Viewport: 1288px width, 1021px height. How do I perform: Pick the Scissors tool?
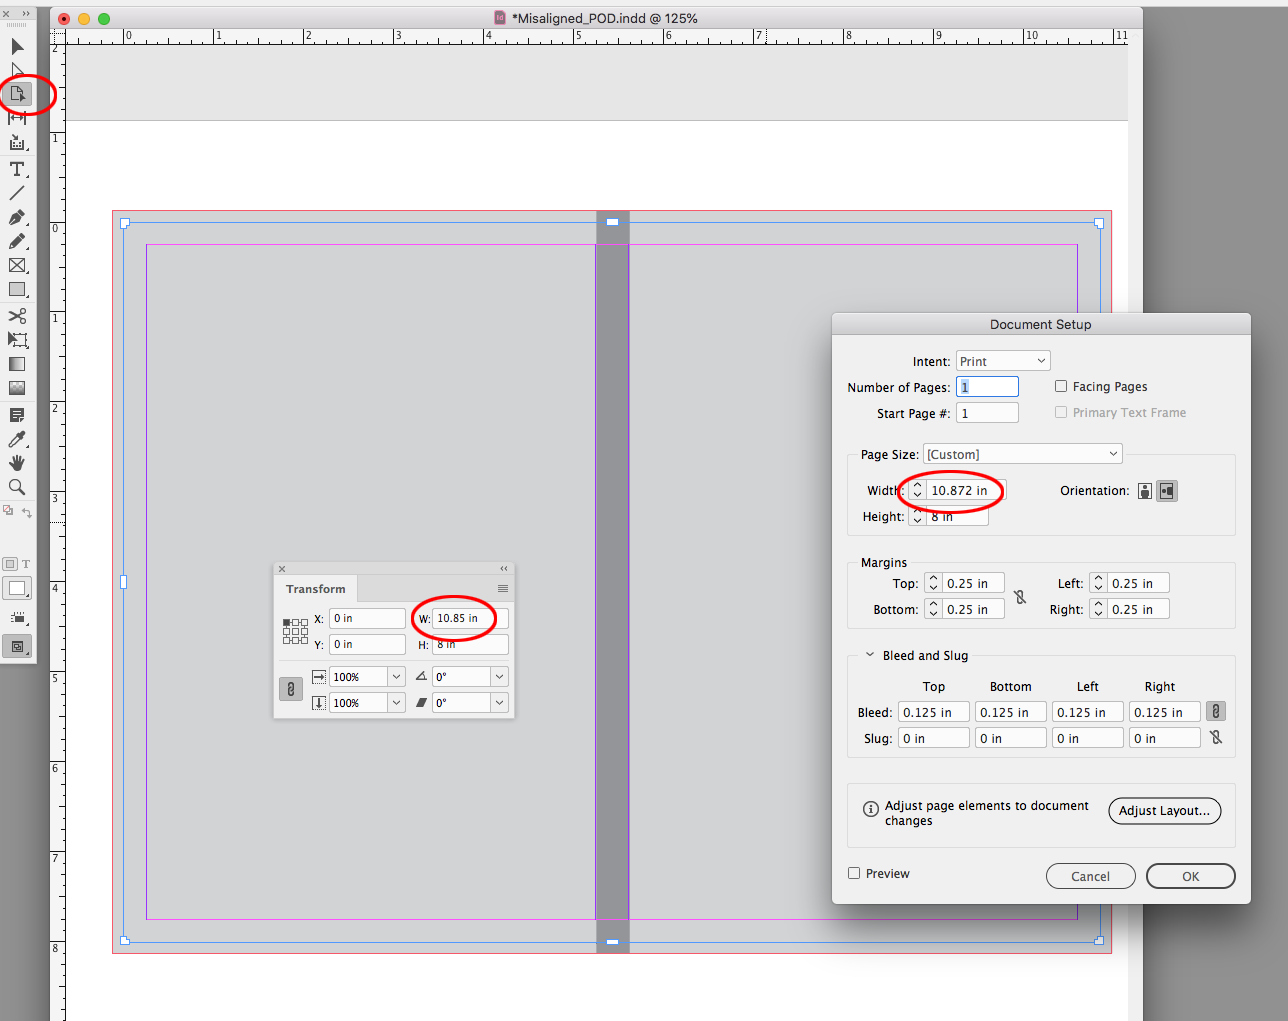click(16, 315)
